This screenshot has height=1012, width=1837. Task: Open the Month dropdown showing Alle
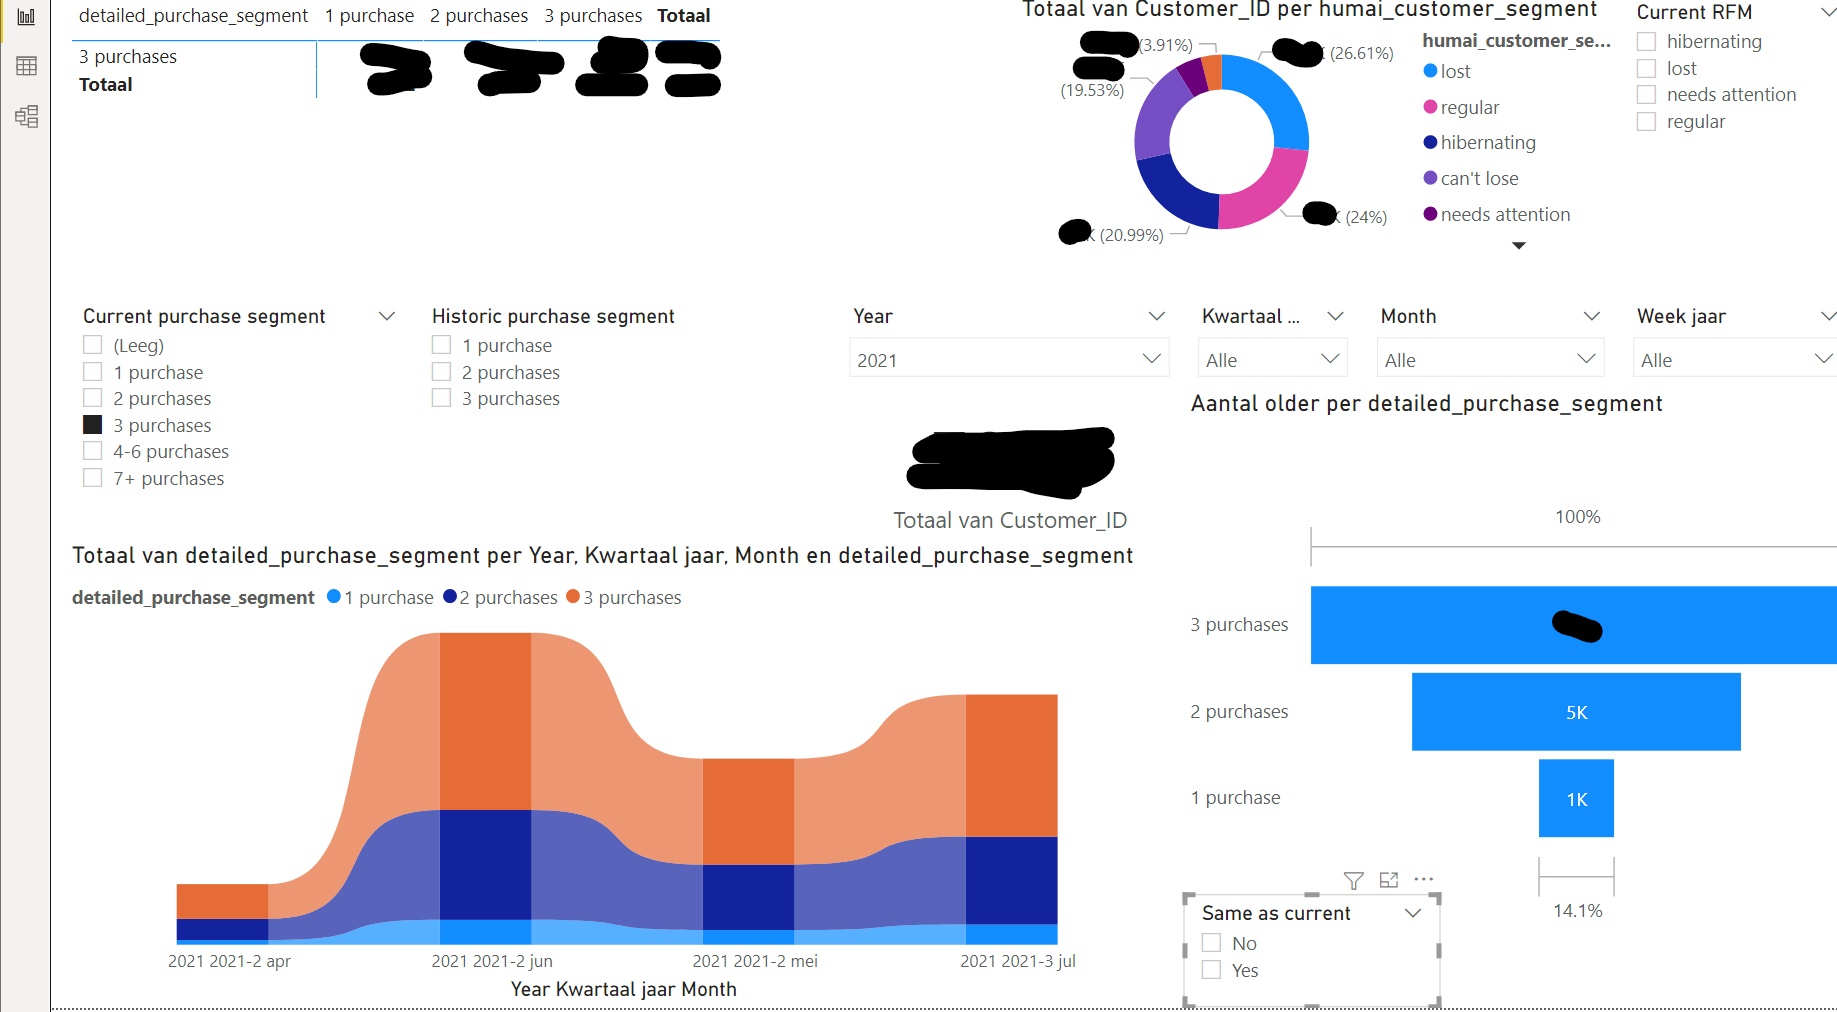tap(1490, 359)
